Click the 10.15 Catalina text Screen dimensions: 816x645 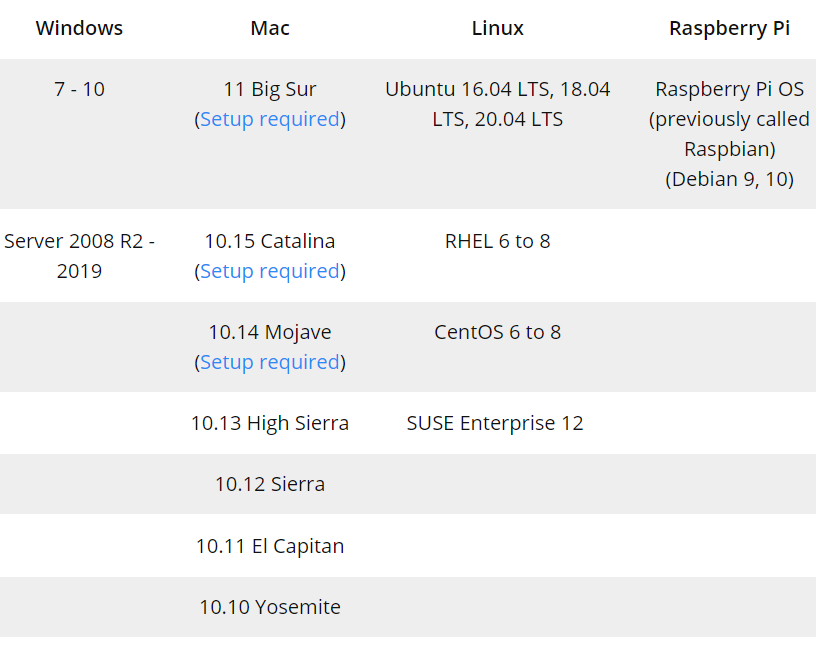pos(270,241)
